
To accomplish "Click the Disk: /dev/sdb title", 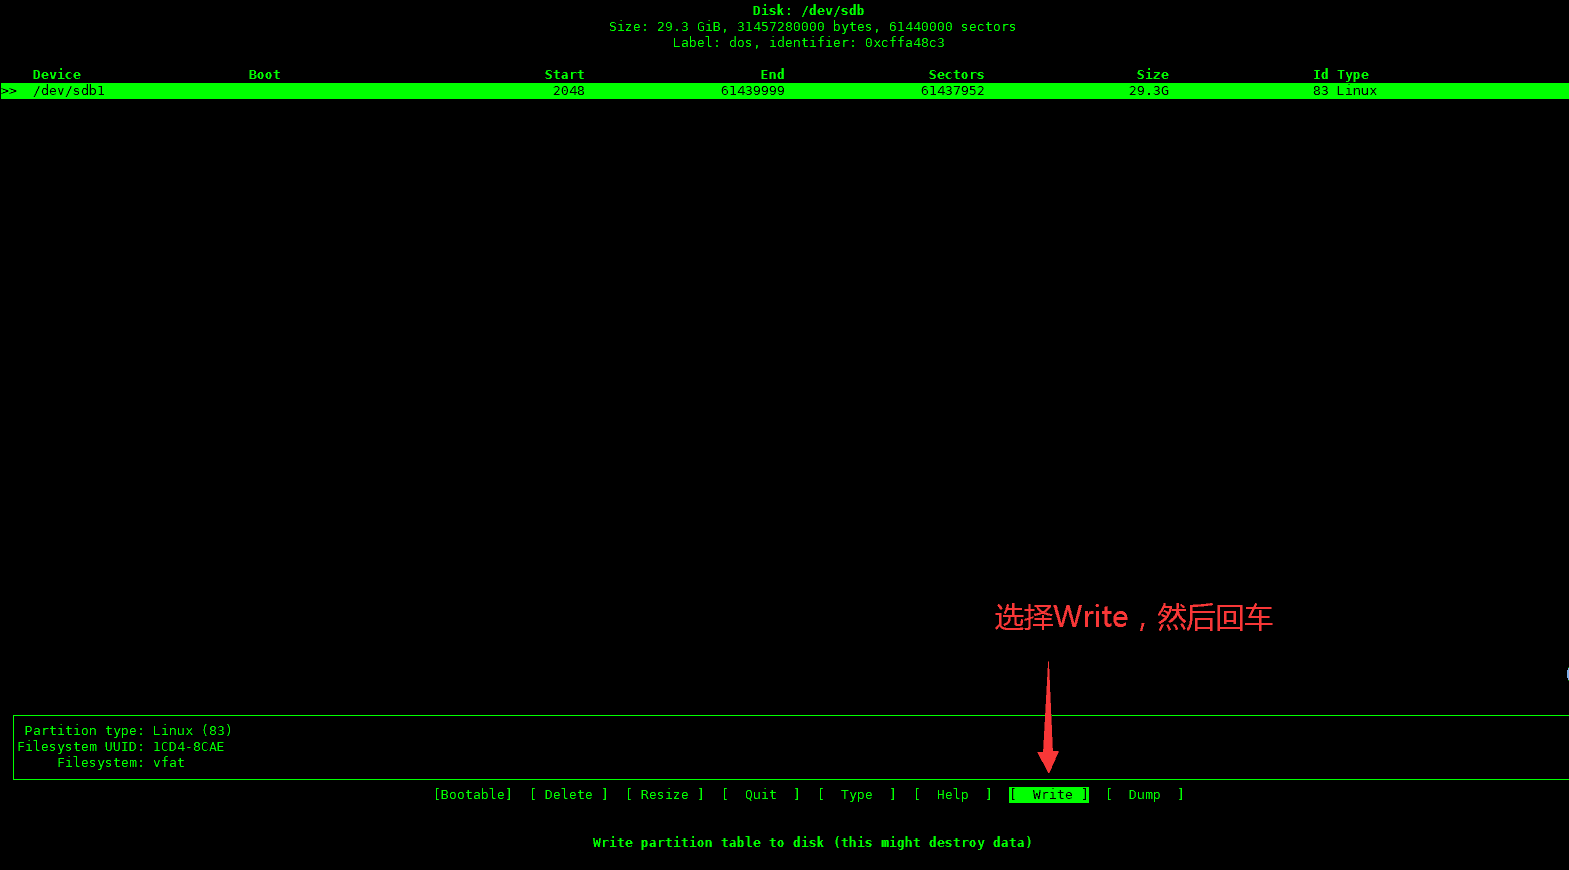I will coord(809,11).
